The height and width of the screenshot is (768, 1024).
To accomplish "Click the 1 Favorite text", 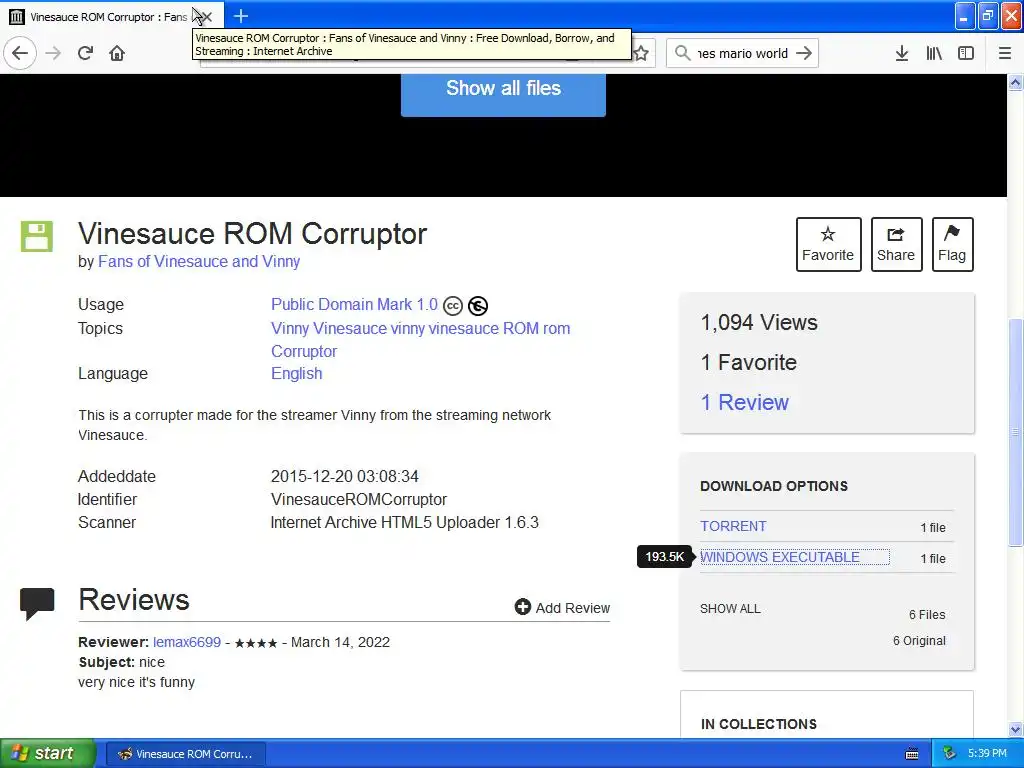I will (748, 362).
